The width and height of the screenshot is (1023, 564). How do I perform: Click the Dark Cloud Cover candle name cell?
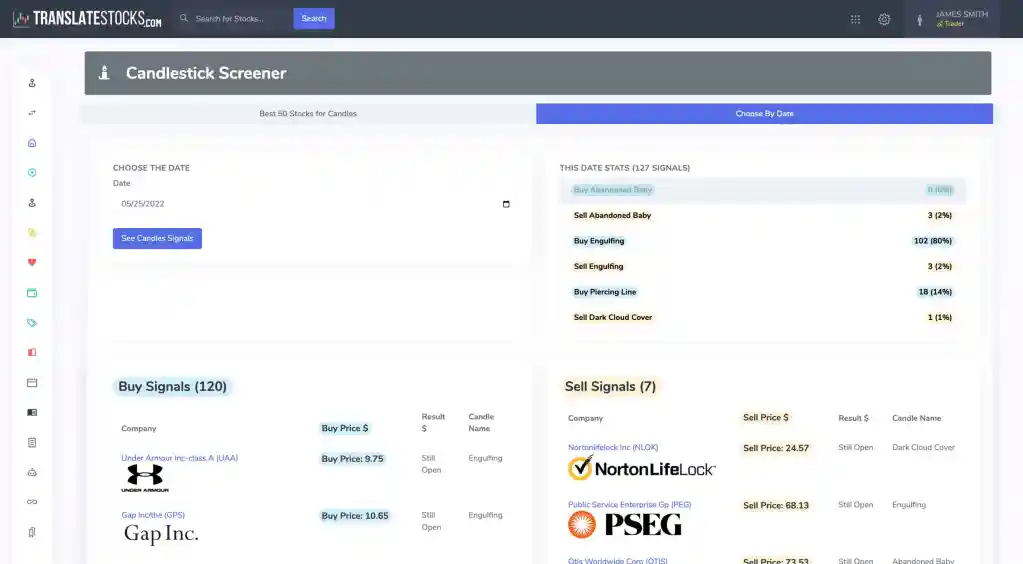923,448
